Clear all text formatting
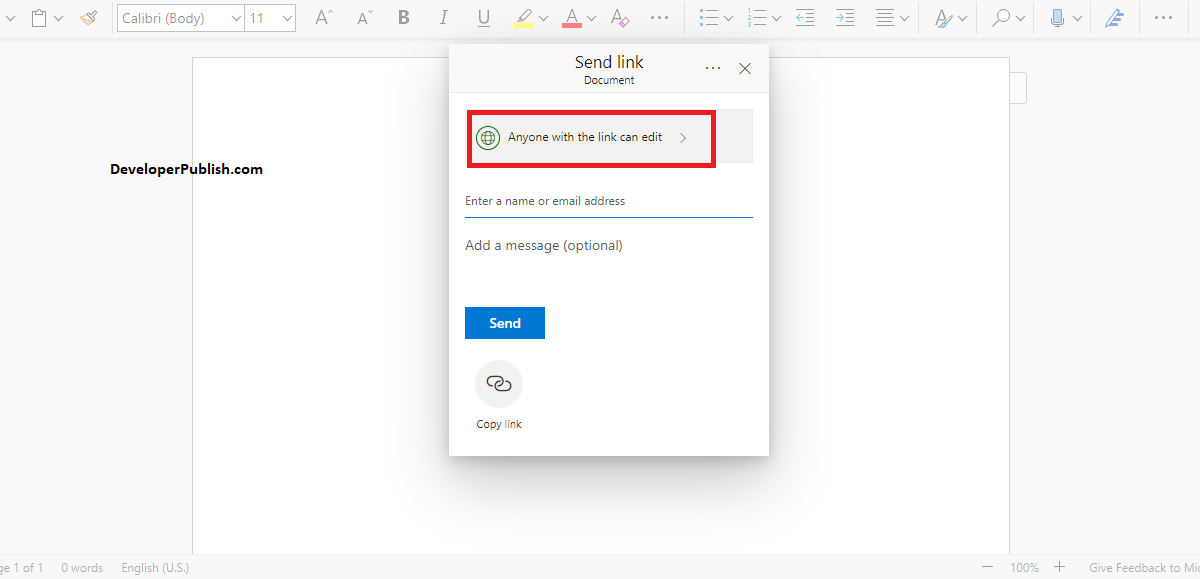Viewport: 1200px width, 579px height. (x=620, y=17)
